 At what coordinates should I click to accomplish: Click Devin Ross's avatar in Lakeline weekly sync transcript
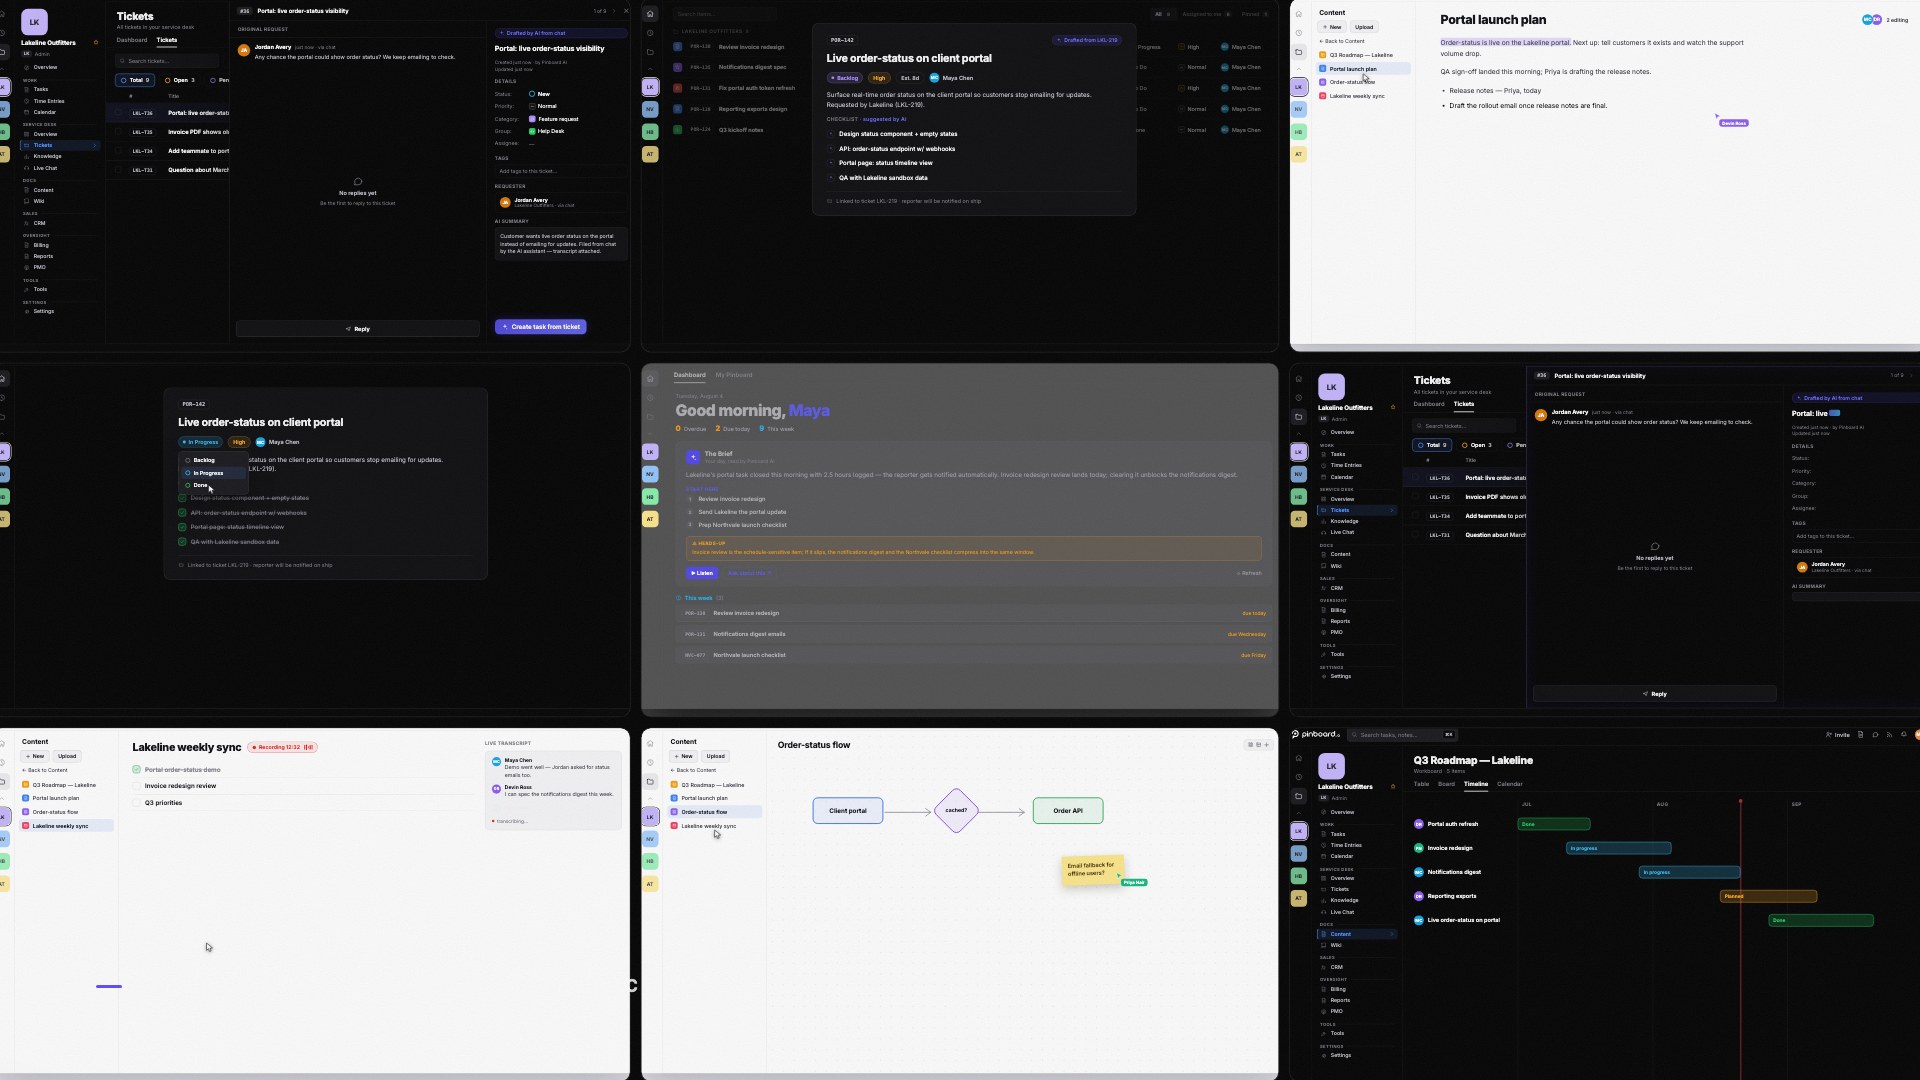(x=496, y=789)
